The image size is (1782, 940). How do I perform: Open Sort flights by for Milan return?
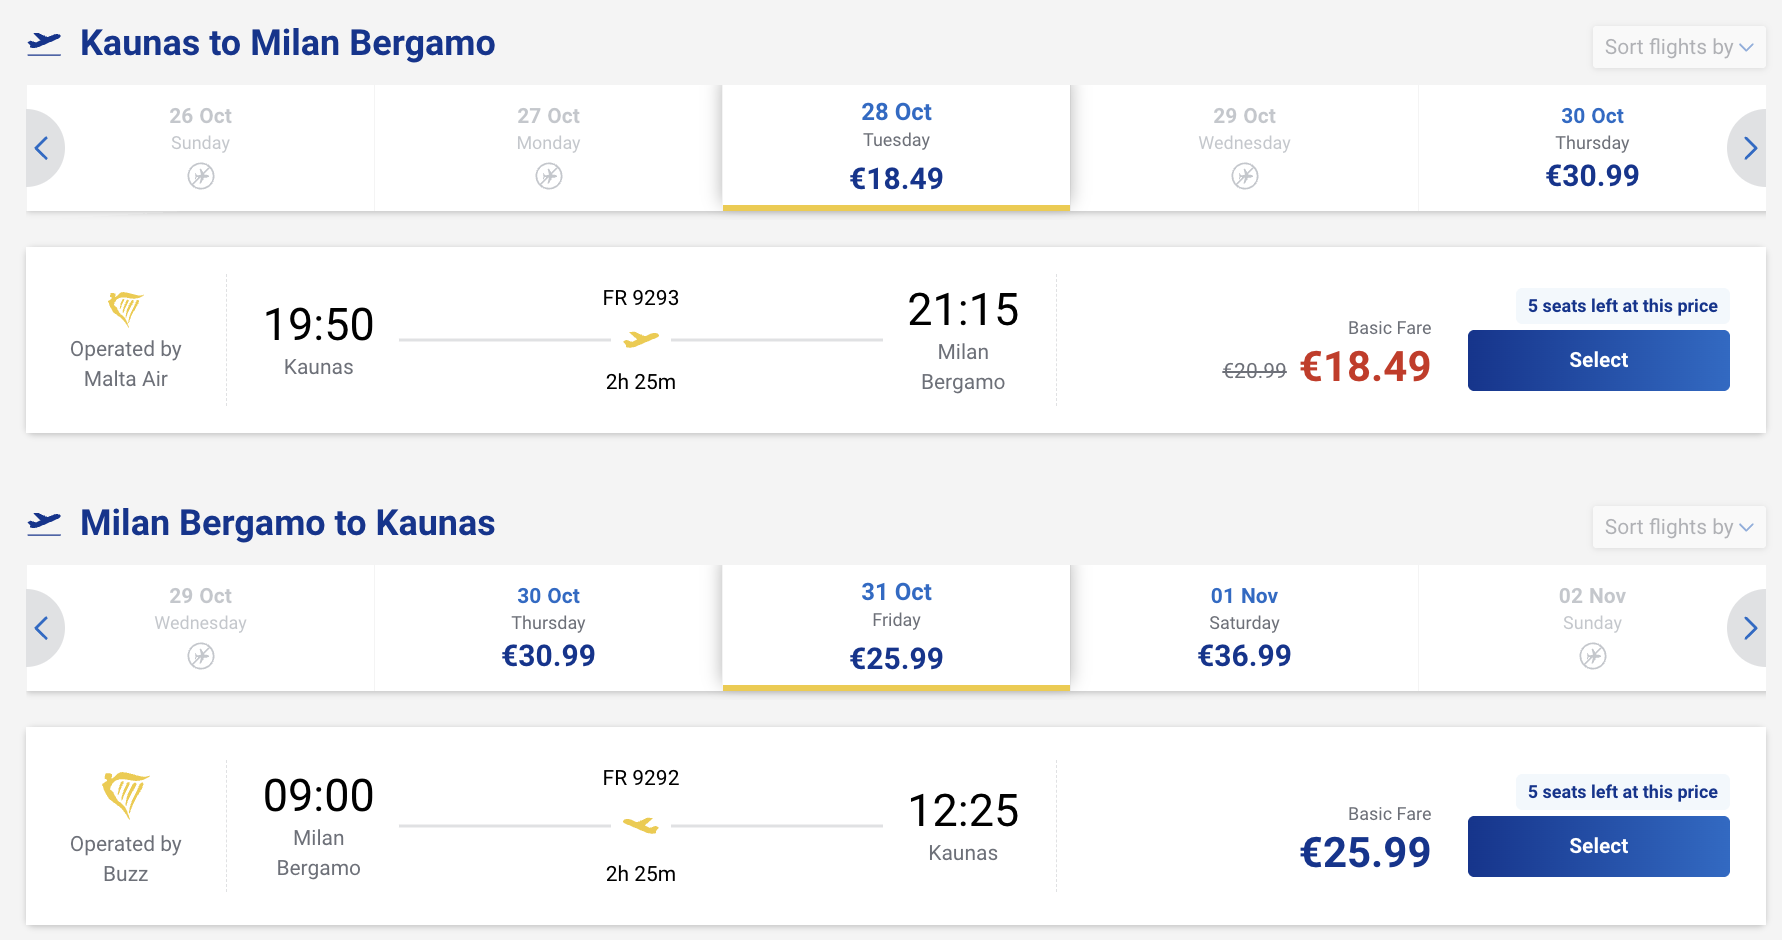click(x=1679, y=527)
